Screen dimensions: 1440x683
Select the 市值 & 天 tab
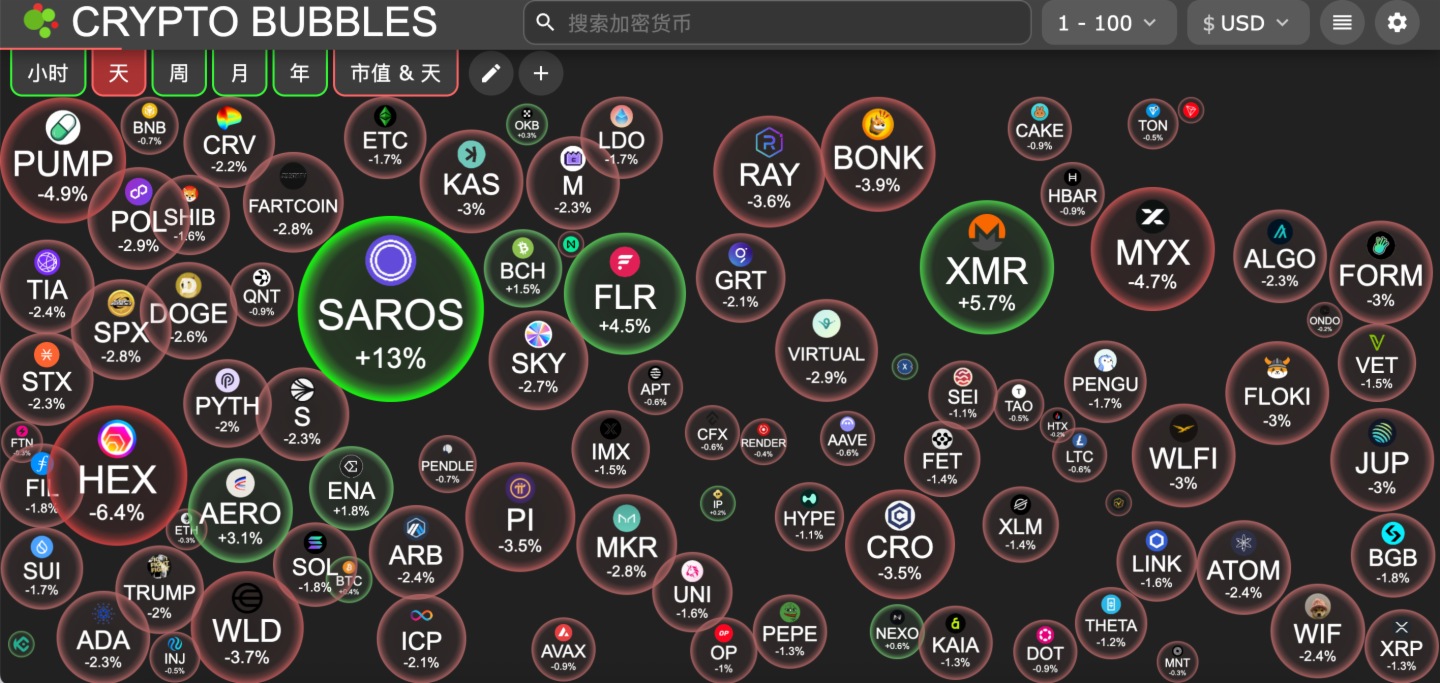pos(395,73)
